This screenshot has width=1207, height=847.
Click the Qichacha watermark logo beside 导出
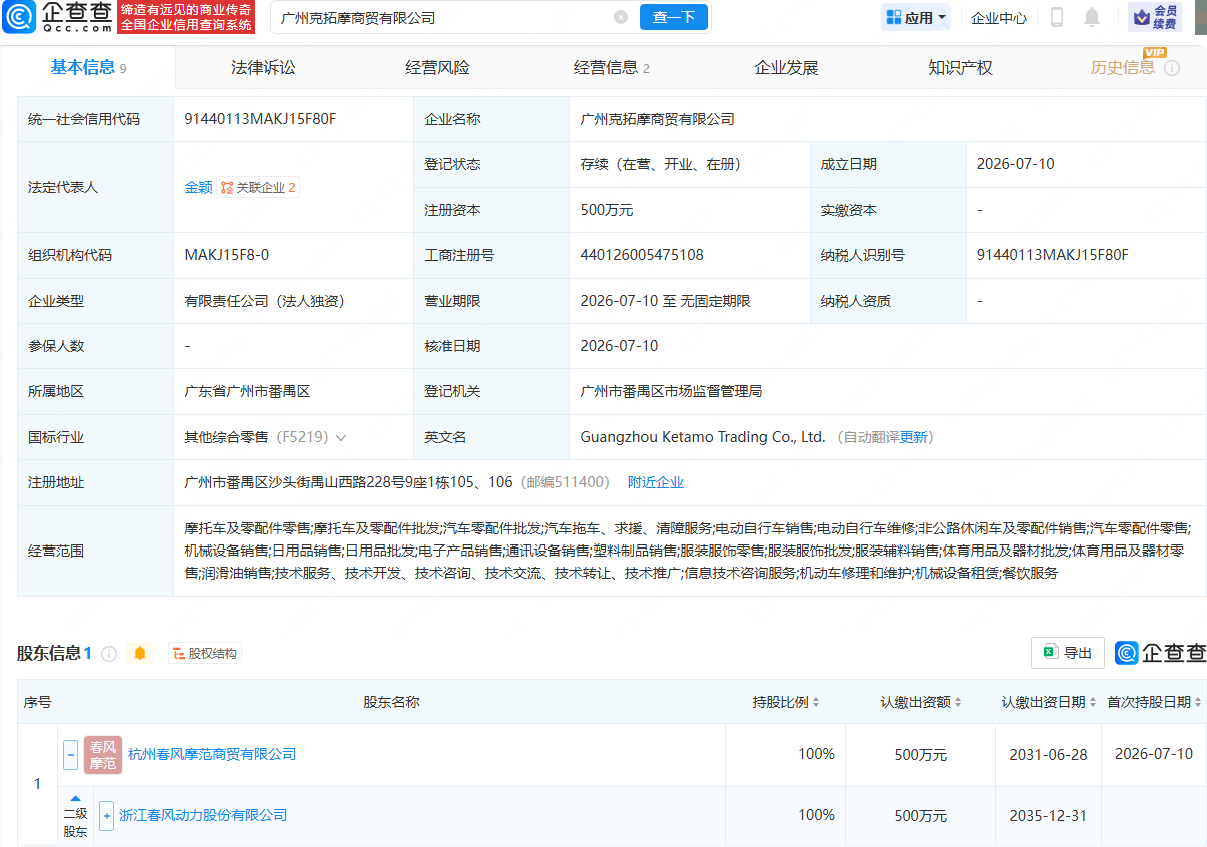tap(1161, 653)
